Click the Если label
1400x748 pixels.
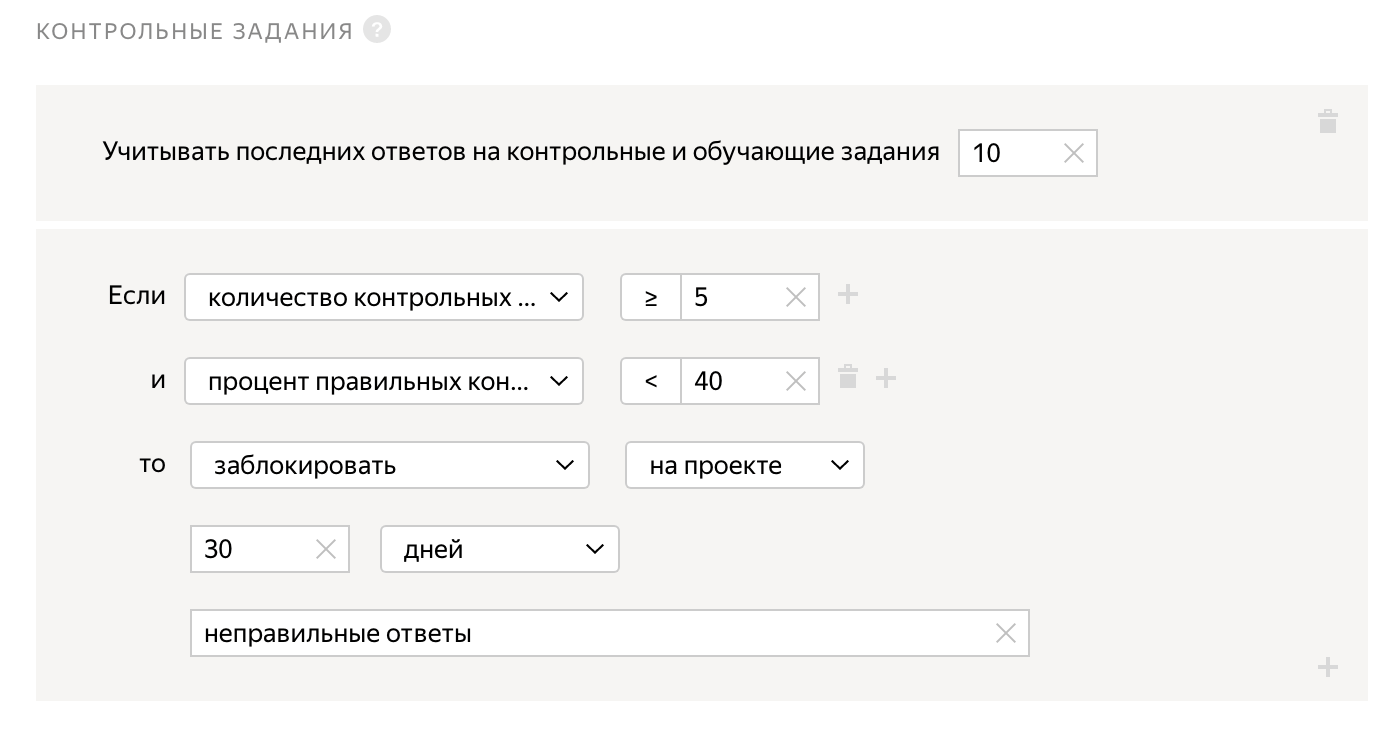point(137,296)
